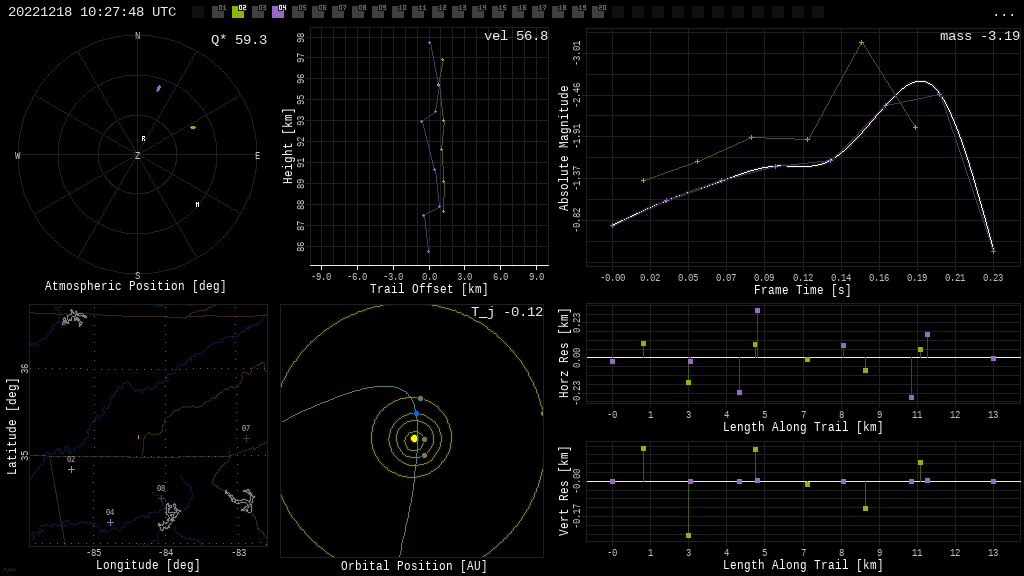Click station 04 purple cross on map
The width and height of the screenshot is (1024, 576).
tap(110, 522)
